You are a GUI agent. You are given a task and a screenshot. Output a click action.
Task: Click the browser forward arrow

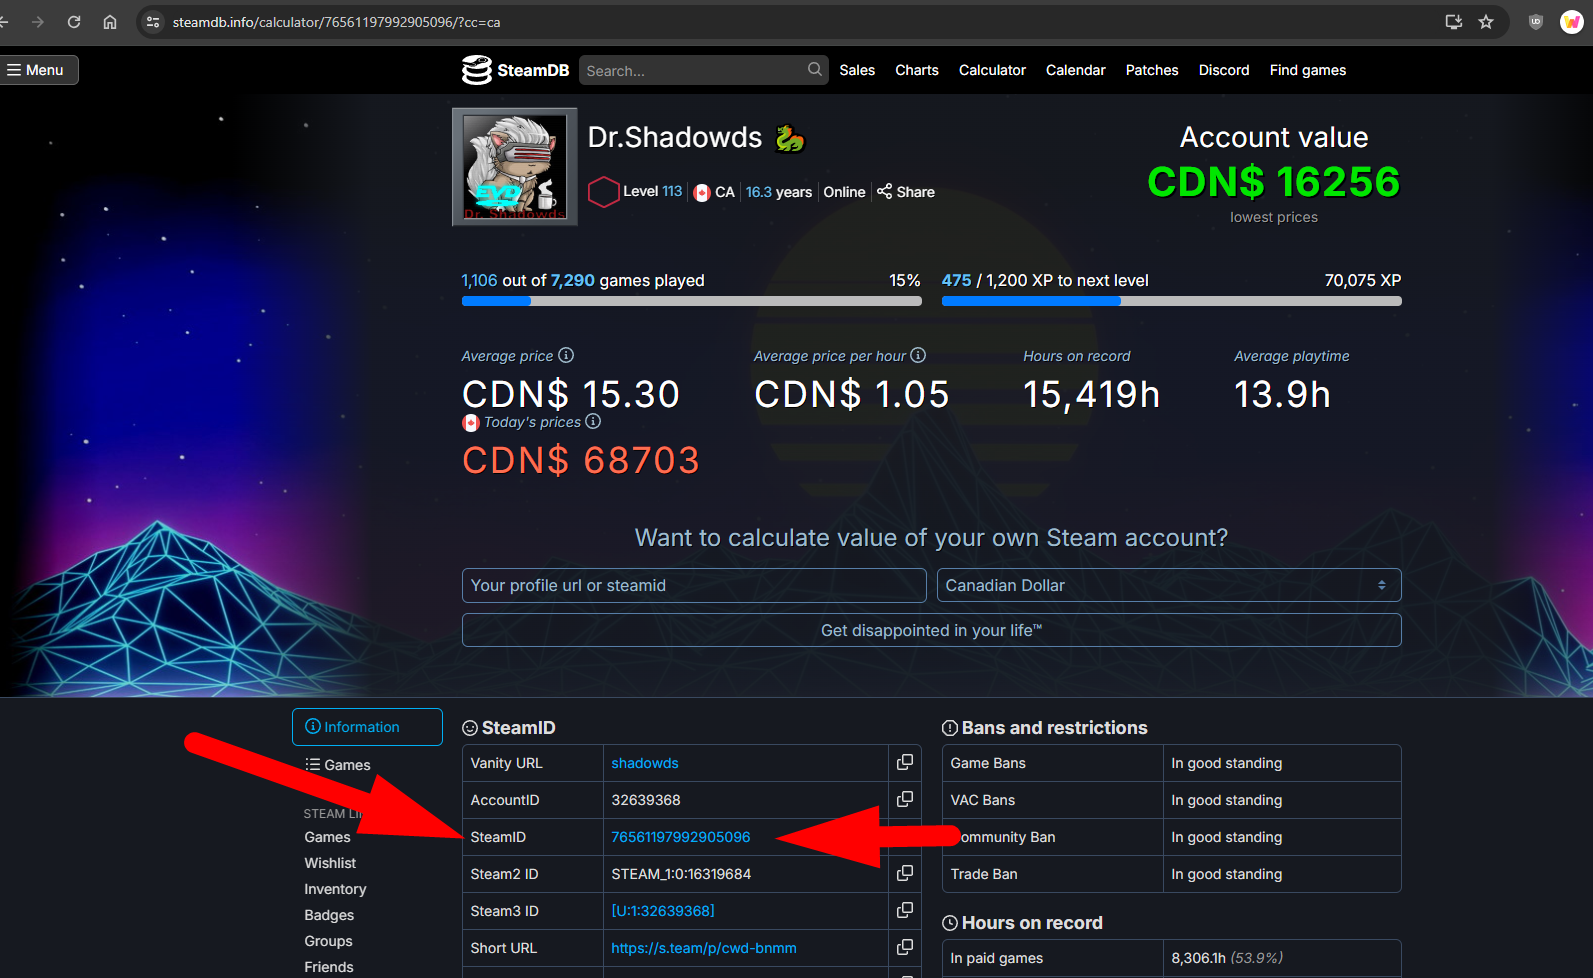38,22
